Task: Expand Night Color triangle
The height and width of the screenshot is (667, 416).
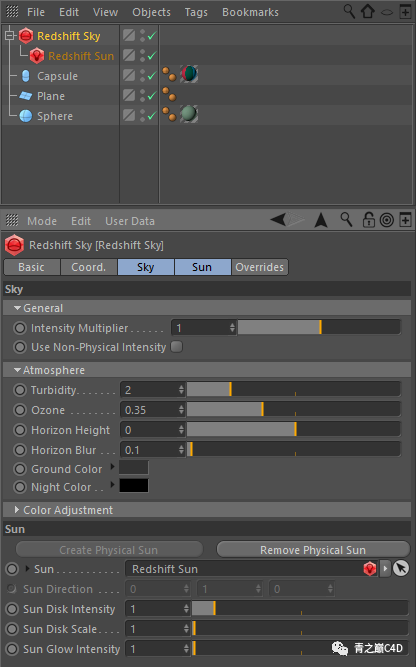Action: tap(112, 484)
